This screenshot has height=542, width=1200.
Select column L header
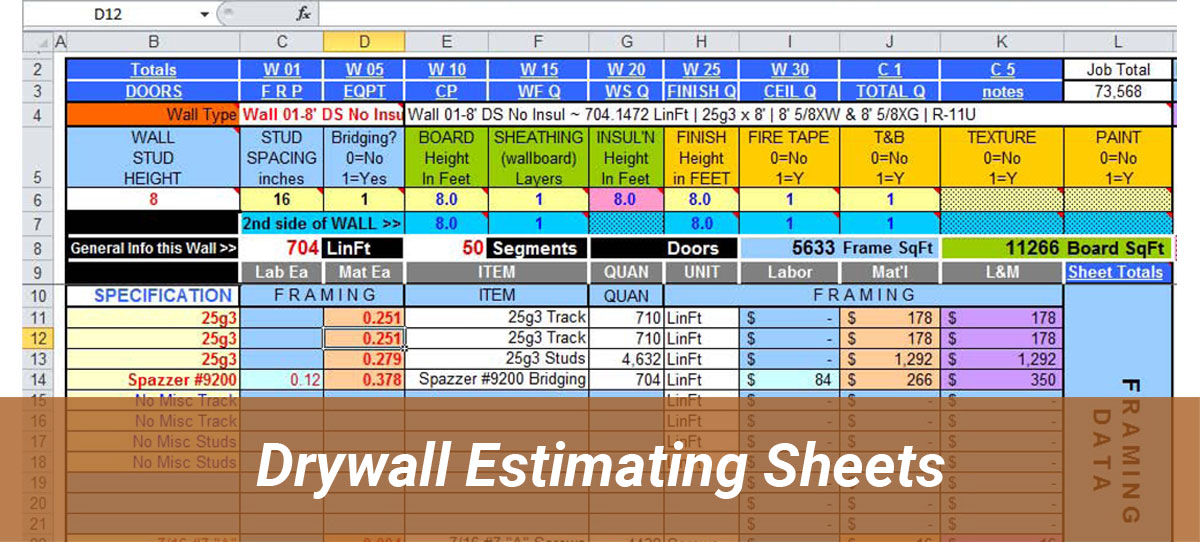[1118, 43]
